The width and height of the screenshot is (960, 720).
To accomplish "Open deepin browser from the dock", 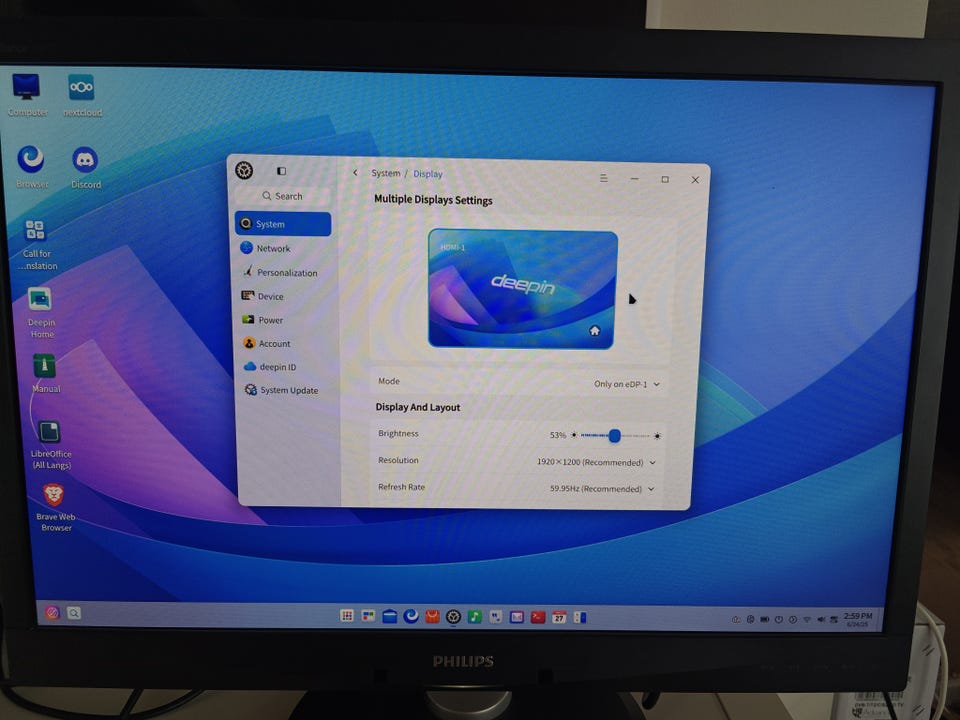I will [x=411, y=617].
